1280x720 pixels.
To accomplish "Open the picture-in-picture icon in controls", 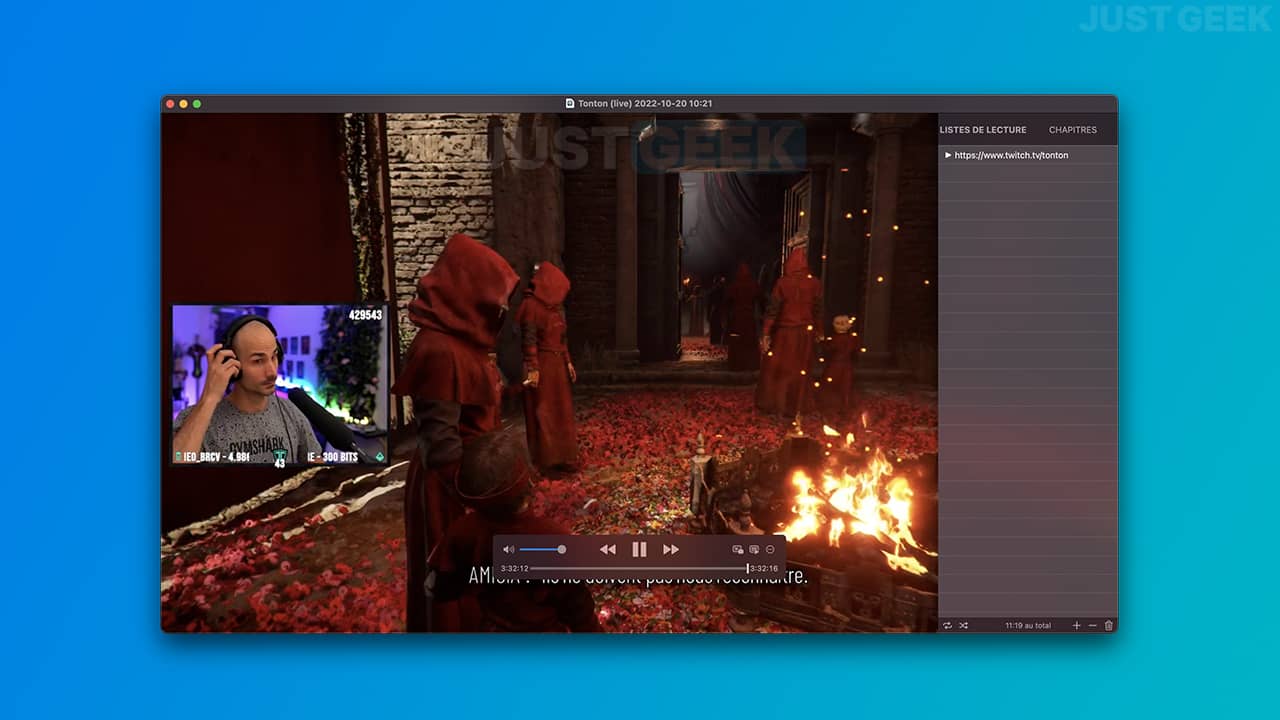I will point(738,549).
